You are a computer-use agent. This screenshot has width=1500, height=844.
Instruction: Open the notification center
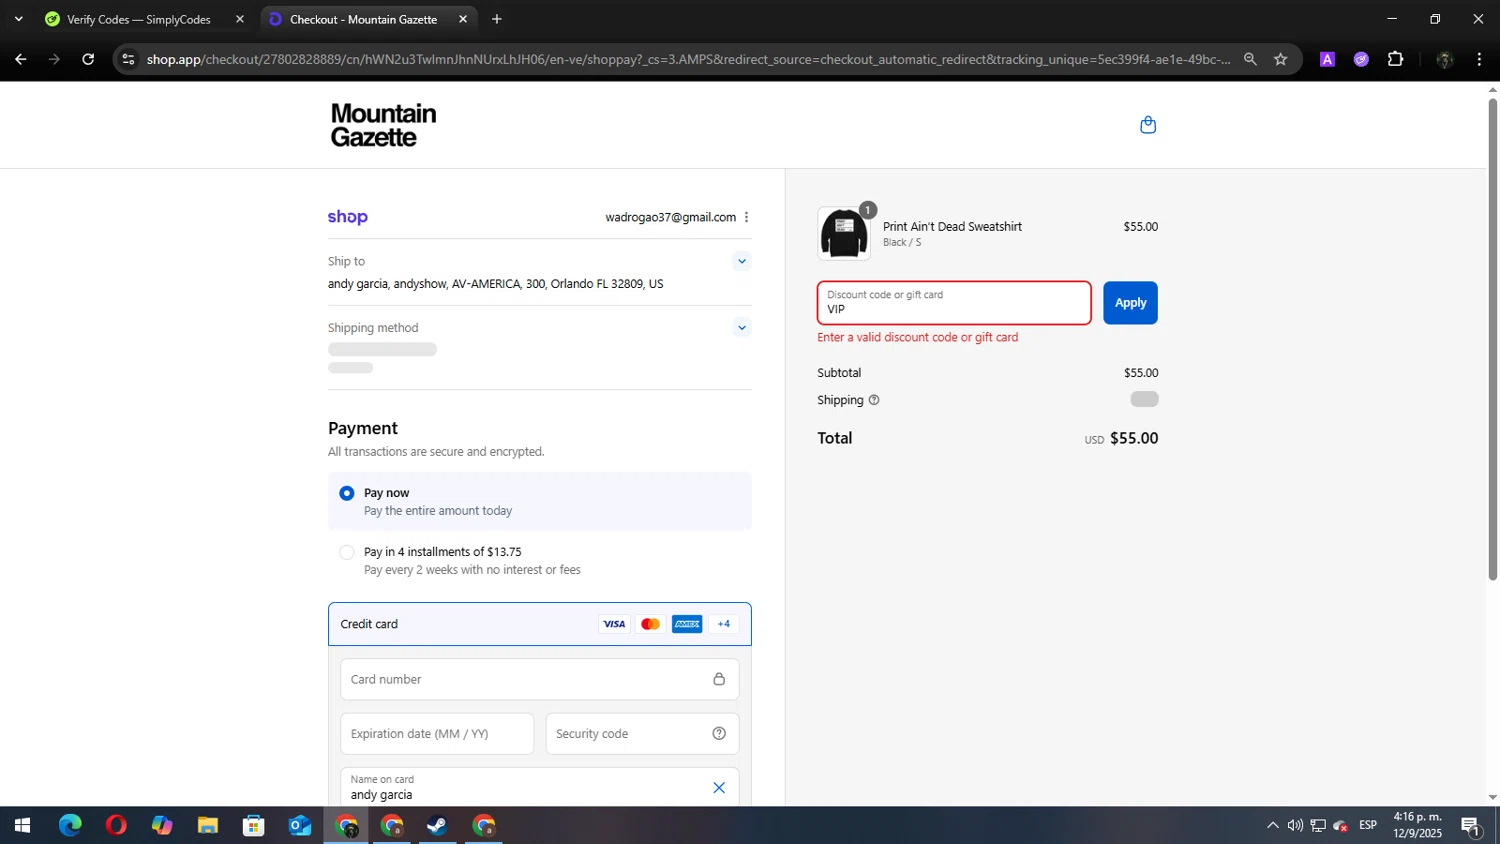1471,826
